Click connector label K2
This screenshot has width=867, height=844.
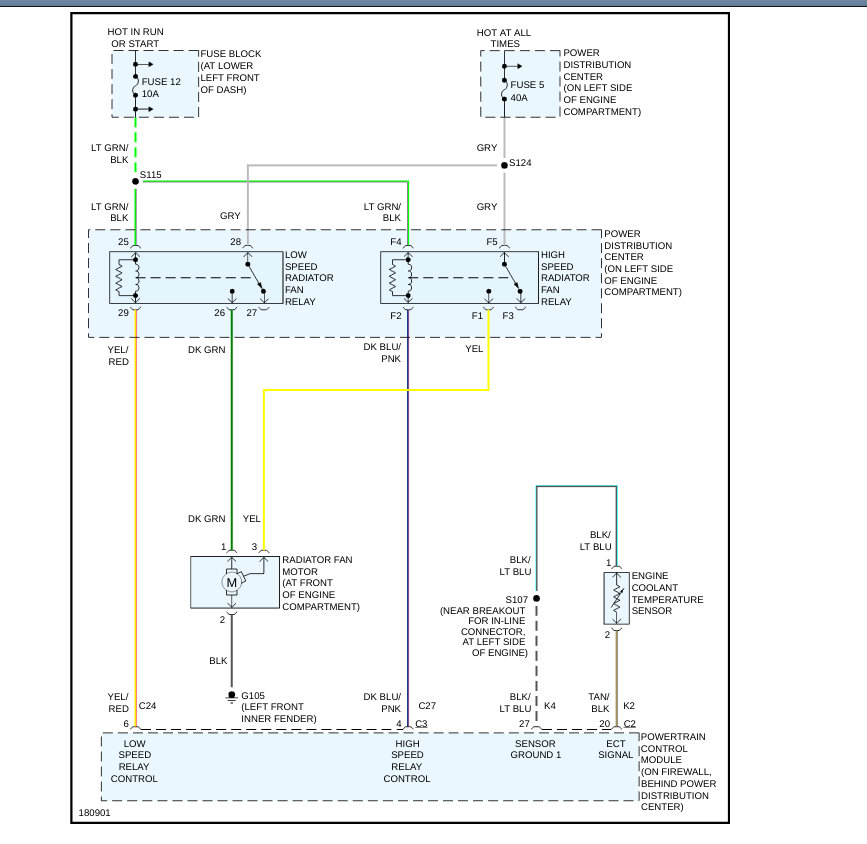pos(629,706)
